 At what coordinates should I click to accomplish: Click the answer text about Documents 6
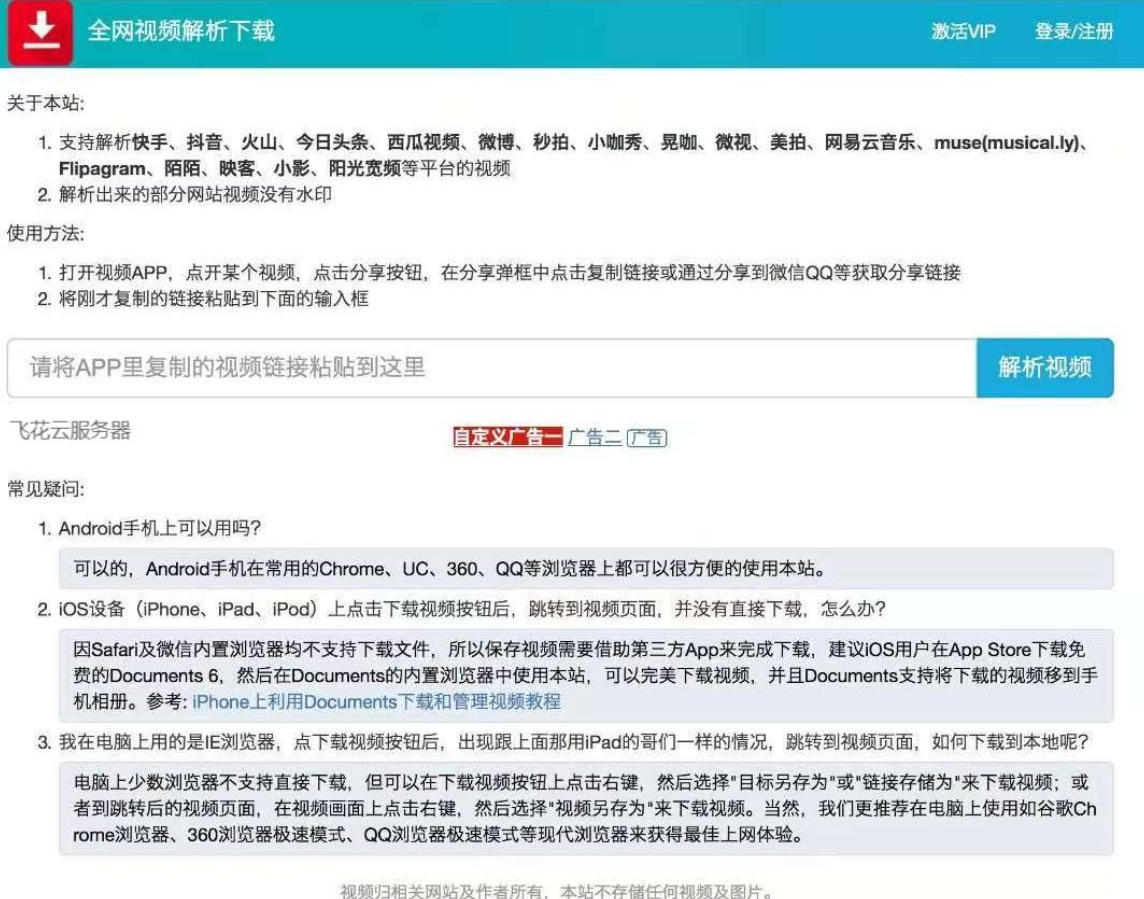(586, 676)
